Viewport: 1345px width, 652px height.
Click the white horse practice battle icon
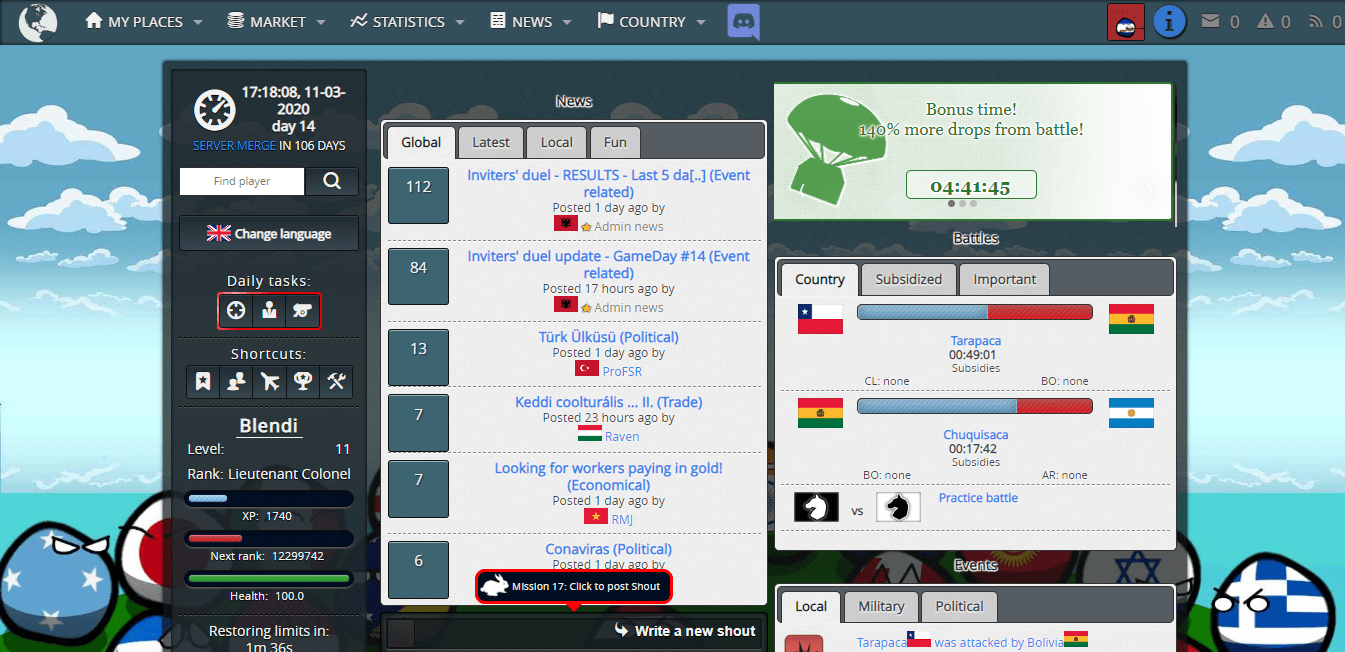[x=816, y=507]
